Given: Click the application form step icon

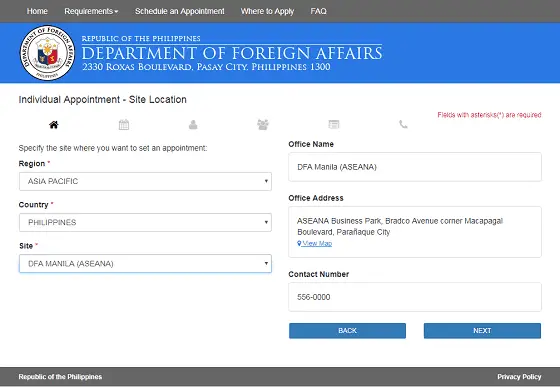Looking at the screenshot, I should 334,124.
